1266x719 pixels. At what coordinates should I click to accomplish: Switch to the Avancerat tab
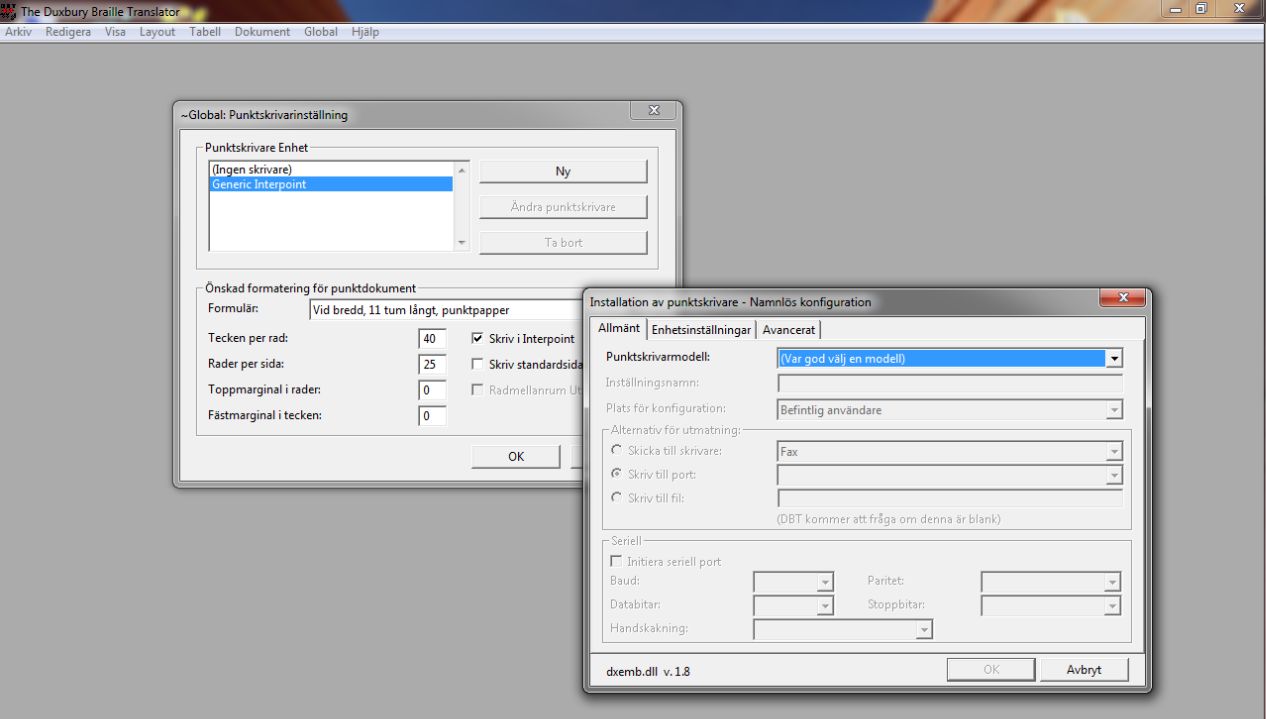coord(789,330)
